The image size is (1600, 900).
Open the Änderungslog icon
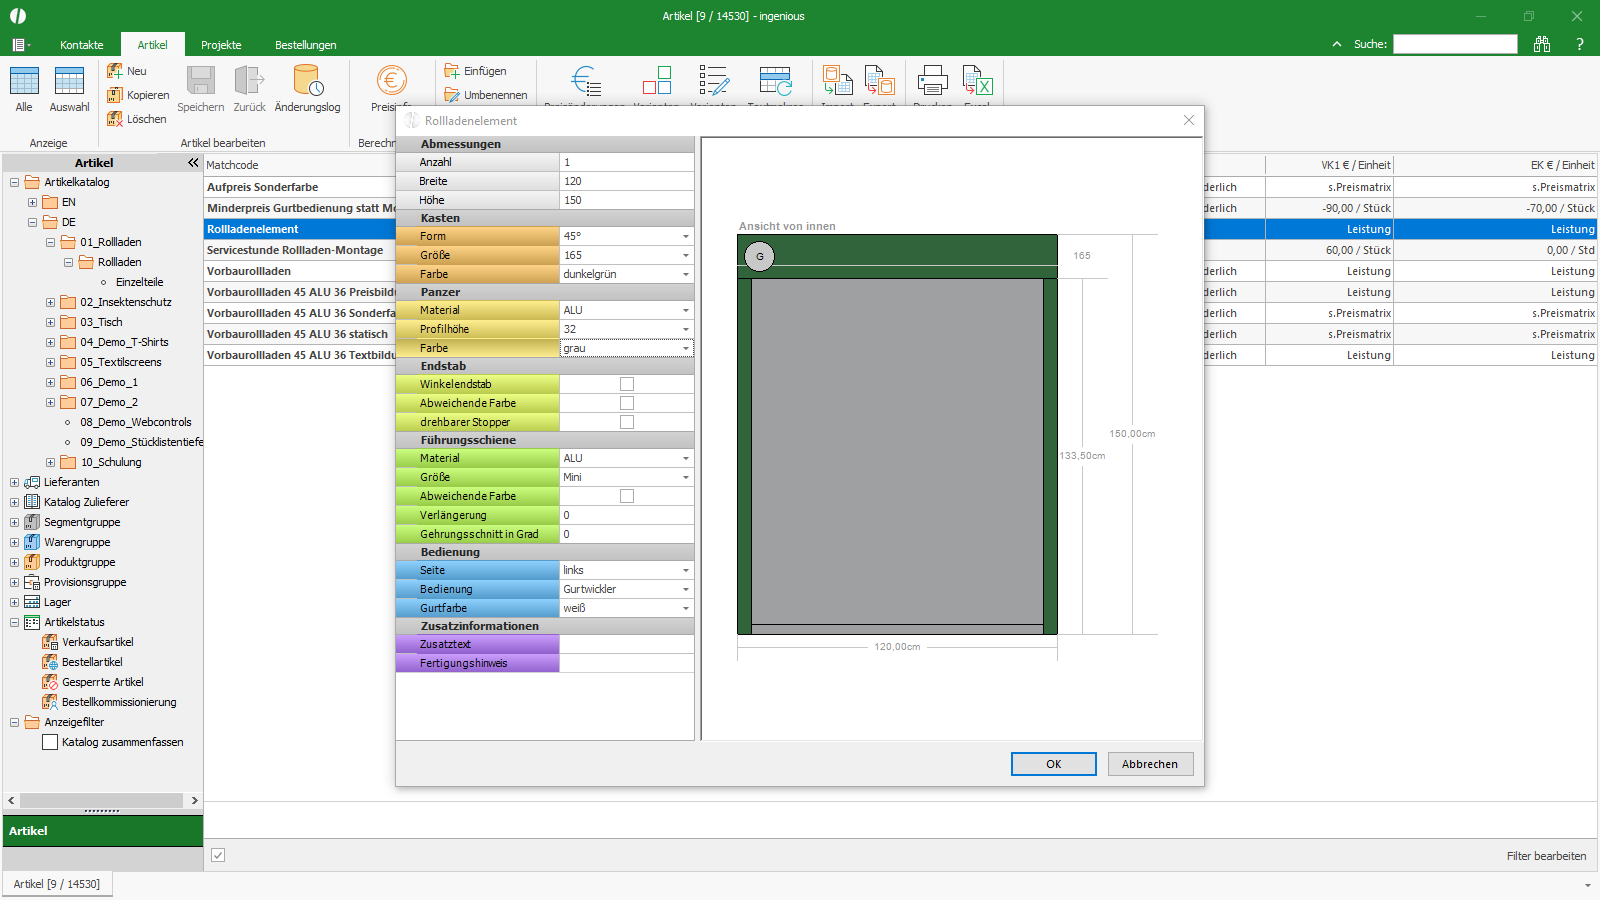[x=307, y=81]
